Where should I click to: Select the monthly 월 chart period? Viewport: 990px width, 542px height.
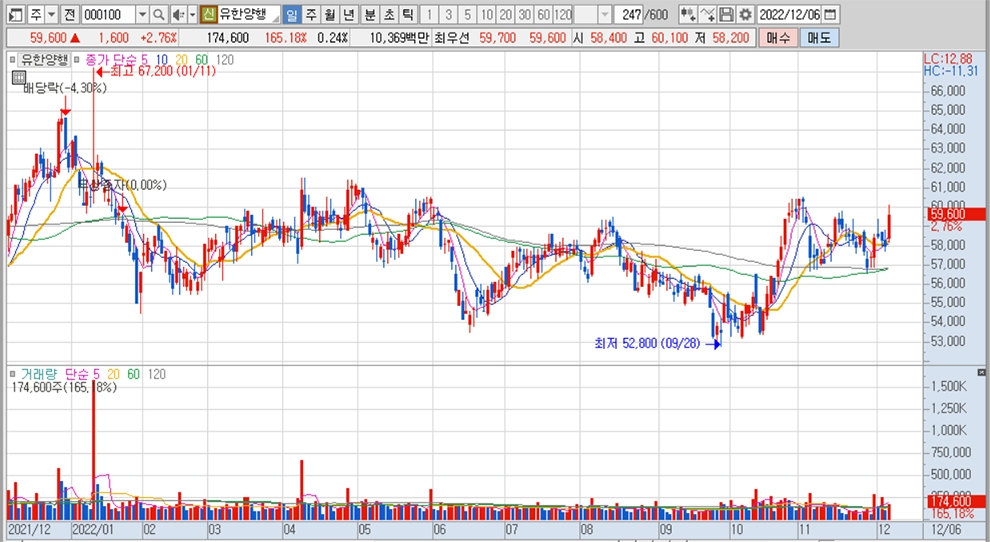[328, 15]
